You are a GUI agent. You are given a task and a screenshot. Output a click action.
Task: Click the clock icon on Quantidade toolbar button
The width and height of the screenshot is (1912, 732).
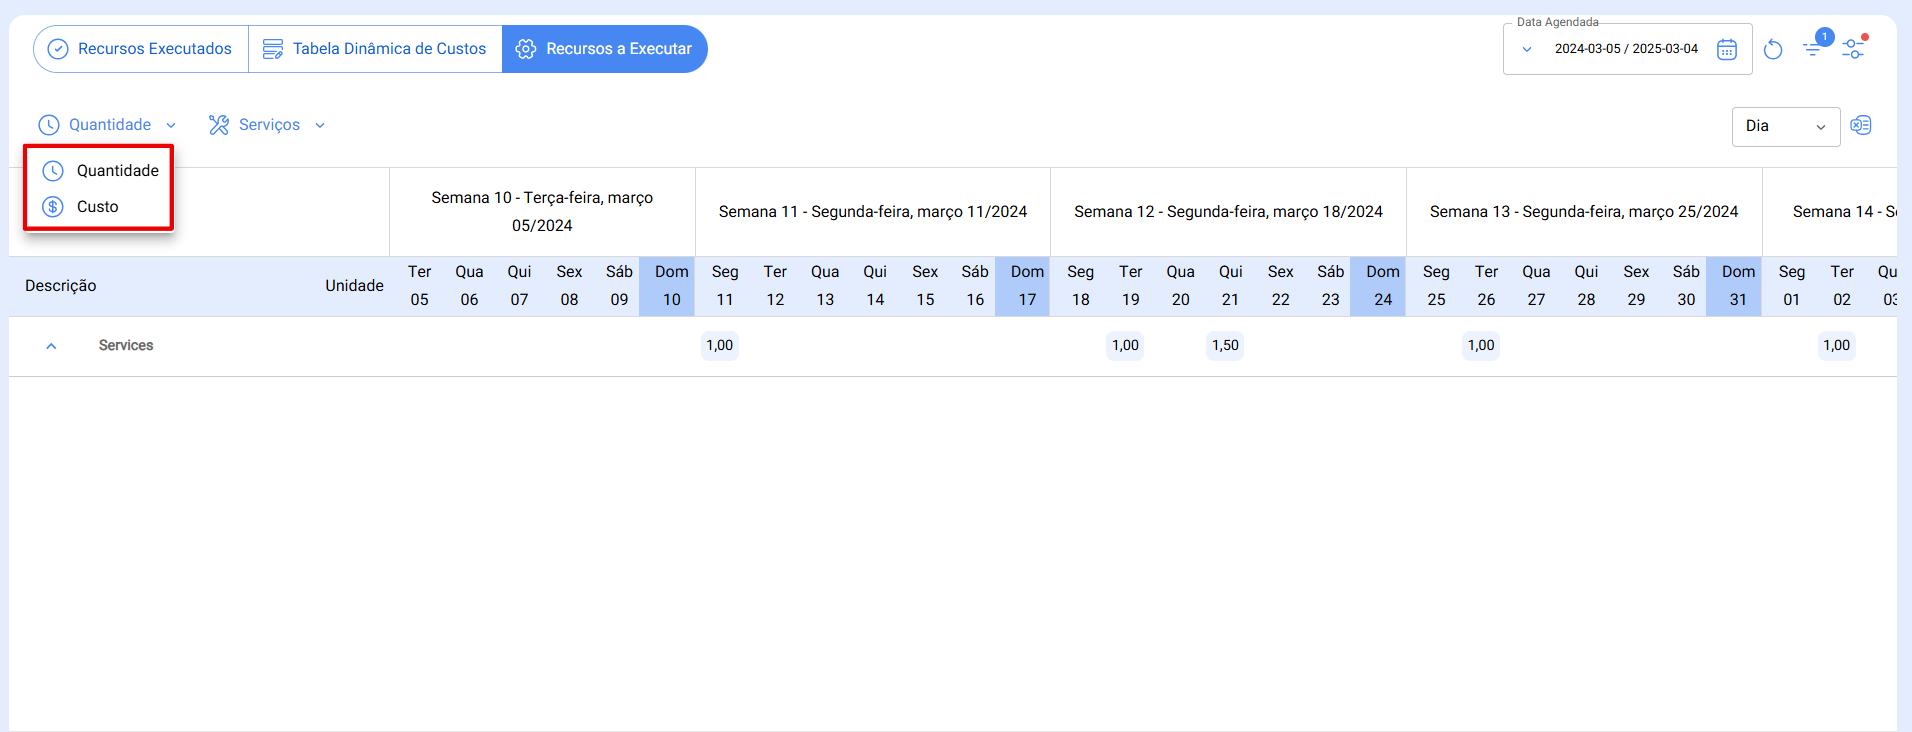tap(49, 125)
